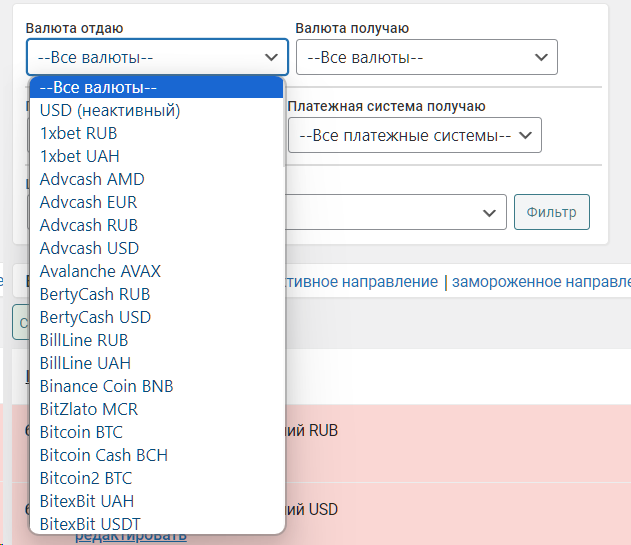631x545 pixels.
Task: Choose 'Binance Coin BNB' option
Action: pyautogui.click(x=107, y=386)
